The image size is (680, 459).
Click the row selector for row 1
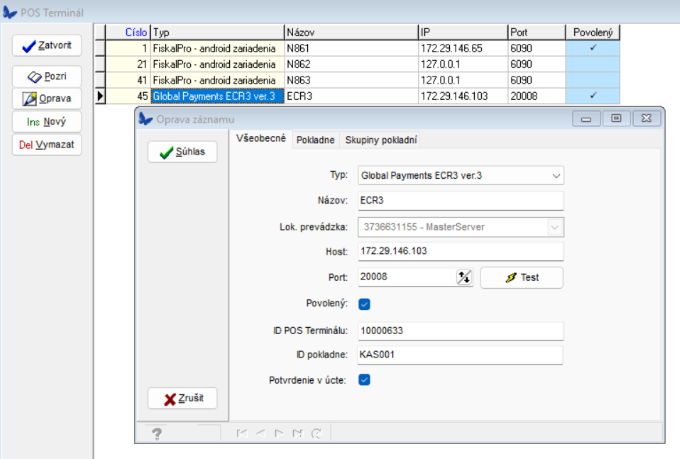point(100,48)
